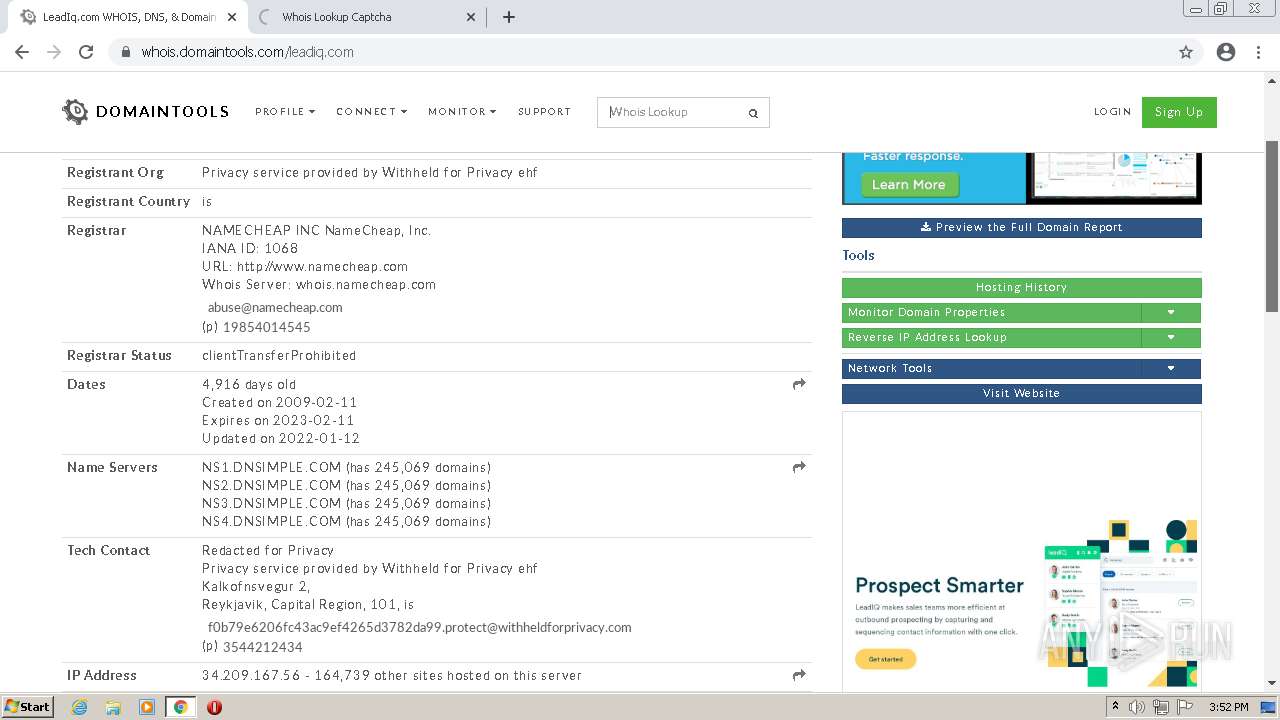This screenshot has height=720, width=1280.
Task: Click the share arrow in the Dates row
Action: (799, 384)
